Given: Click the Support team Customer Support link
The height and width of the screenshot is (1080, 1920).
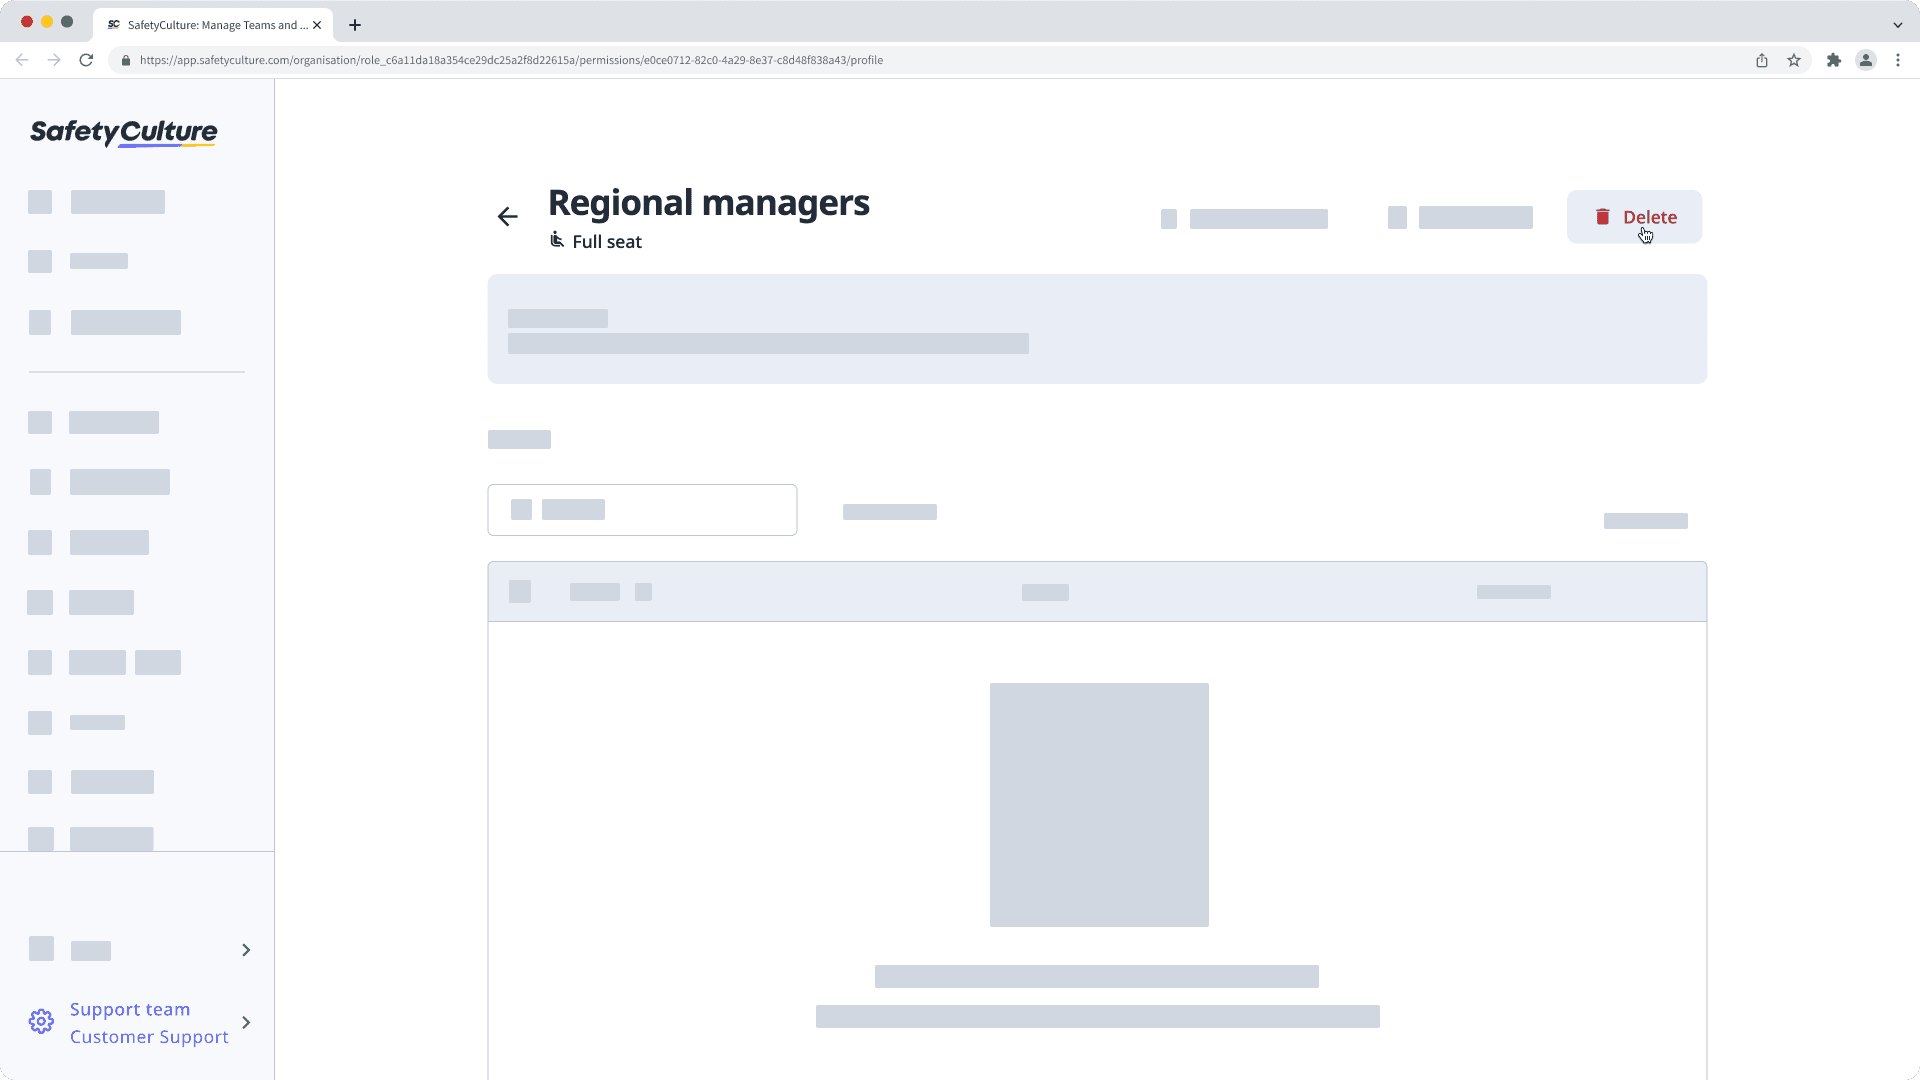Looking at the screenshot, I should pos(148,1022).
